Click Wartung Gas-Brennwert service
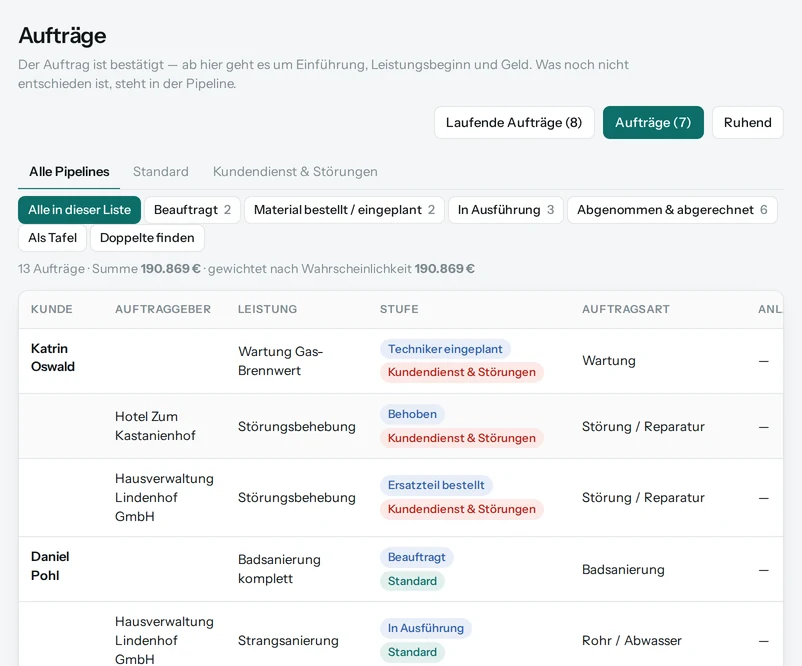Viewport: 802px width, 666px height. tap(280, 361)
